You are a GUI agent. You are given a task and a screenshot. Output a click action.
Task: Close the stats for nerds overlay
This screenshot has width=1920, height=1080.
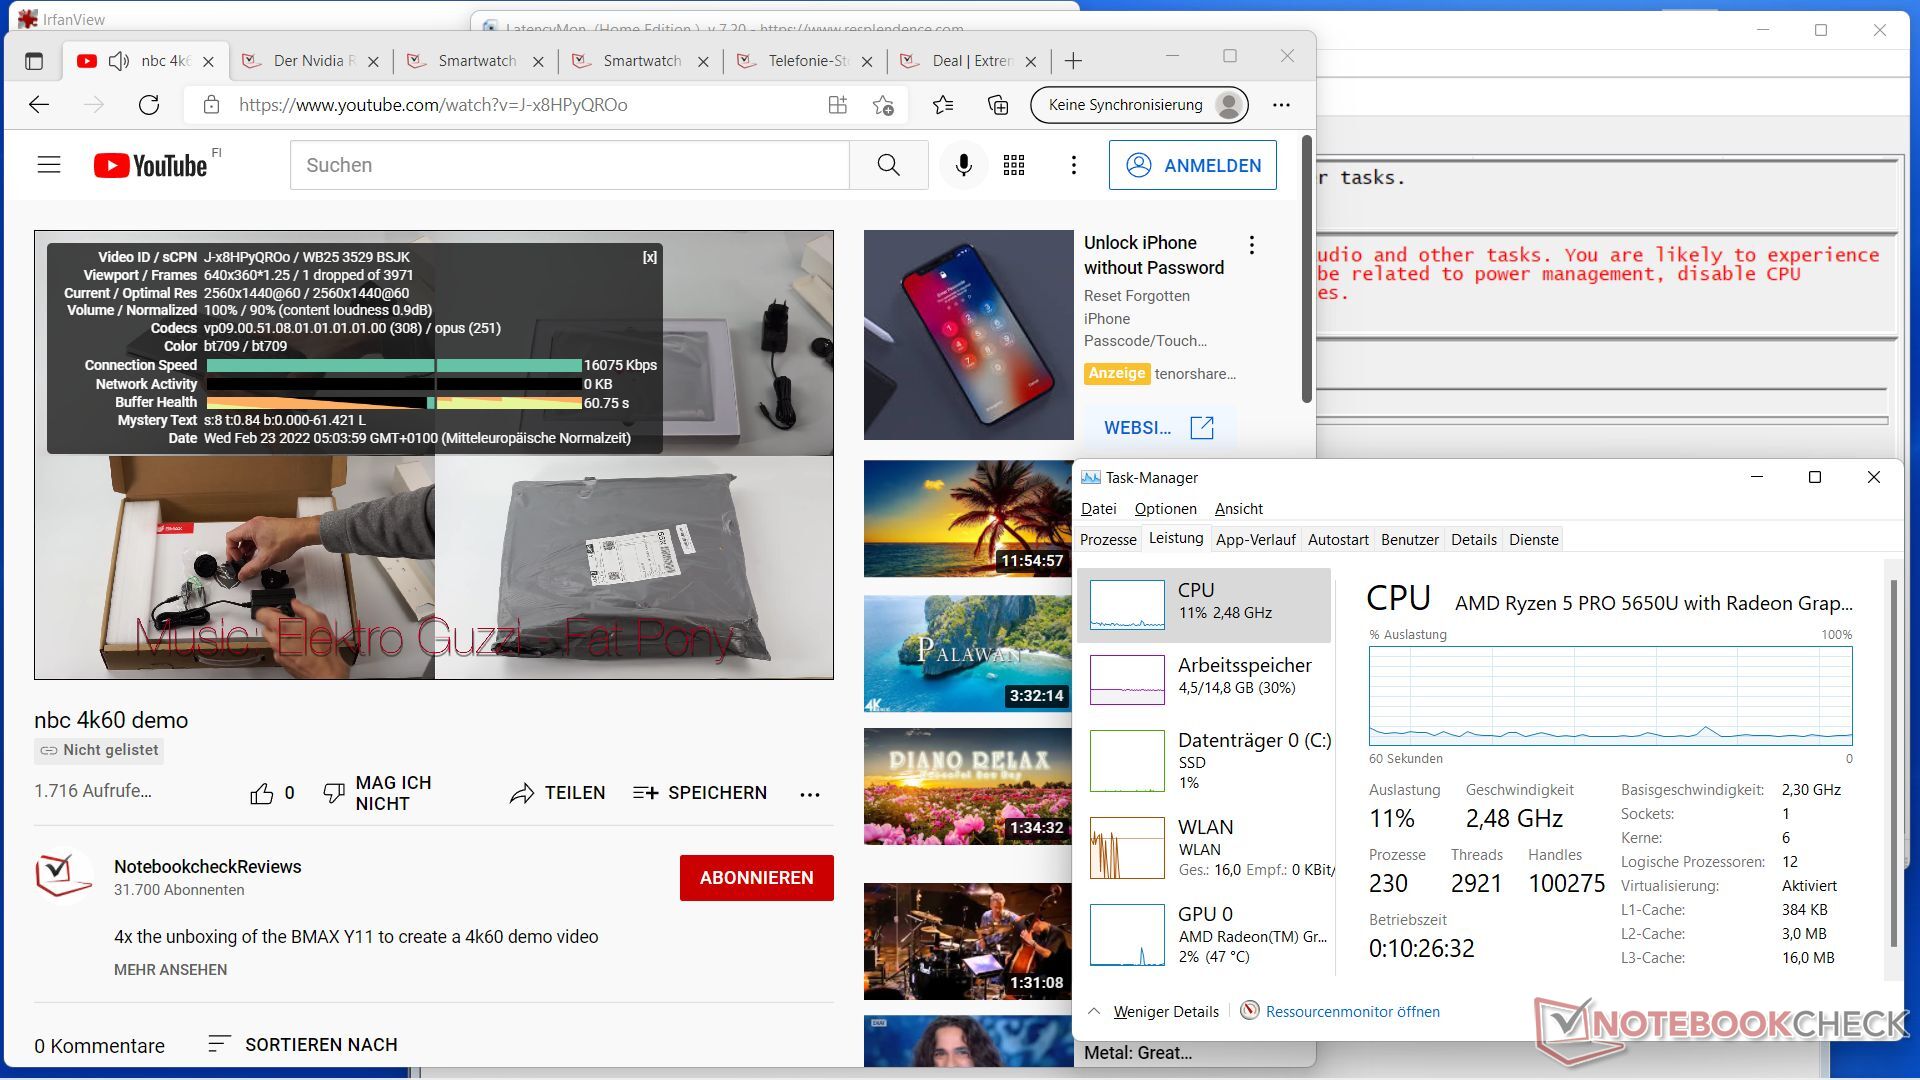(x=650, y=257)
